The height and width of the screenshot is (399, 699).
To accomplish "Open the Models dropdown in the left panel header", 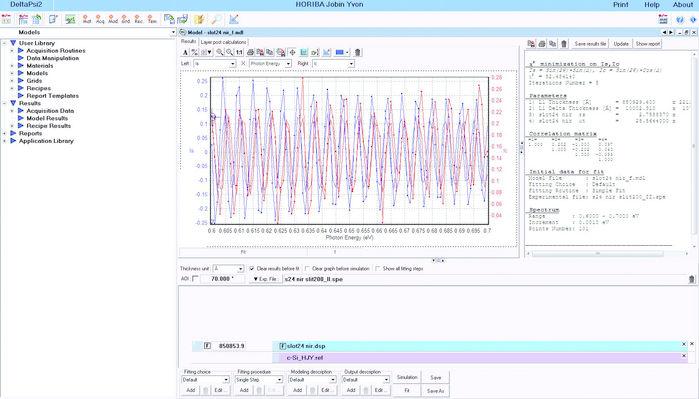I will coord(173,32).
